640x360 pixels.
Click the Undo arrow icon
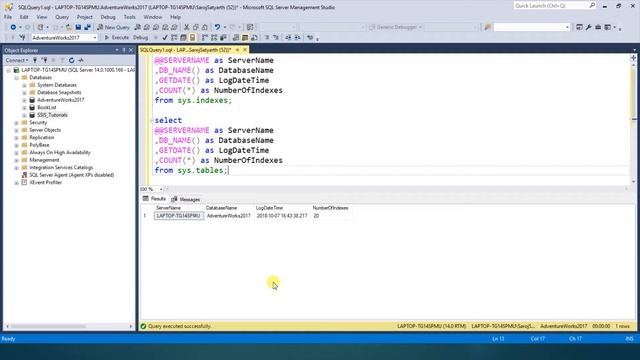point(217,27)
